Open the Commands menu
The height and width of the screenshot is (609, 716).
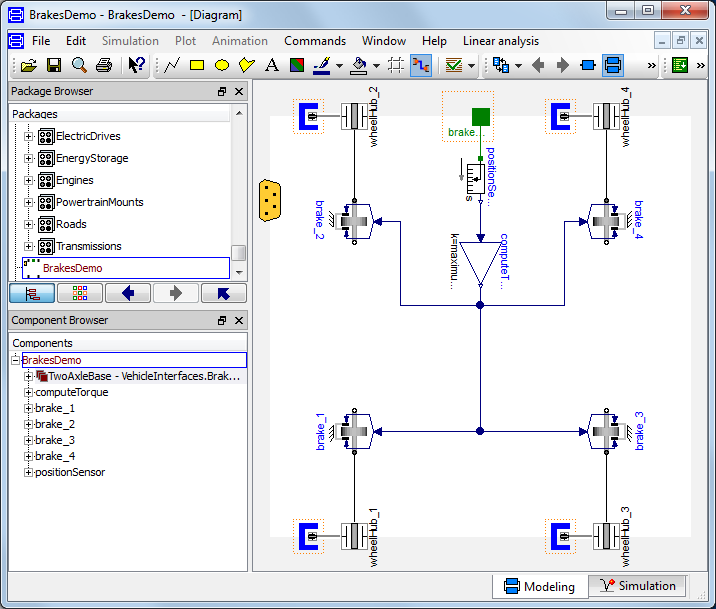point(314,41)
